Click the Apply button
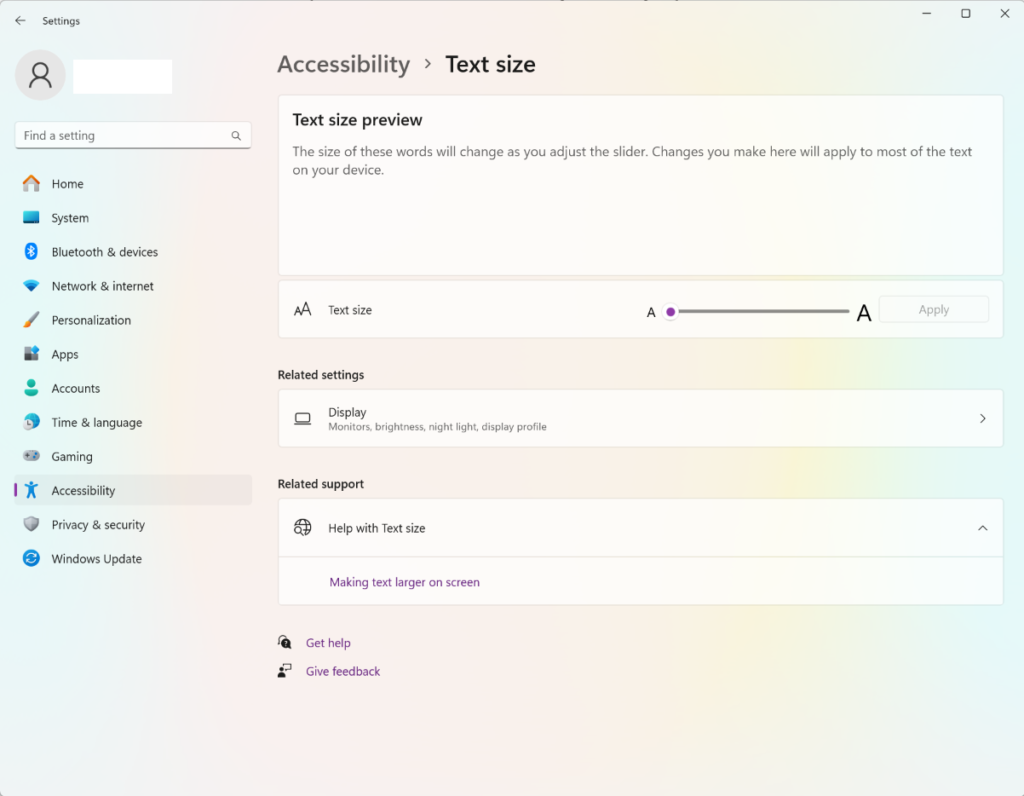This screenshot has width=1024, height=796. [933, 310]
